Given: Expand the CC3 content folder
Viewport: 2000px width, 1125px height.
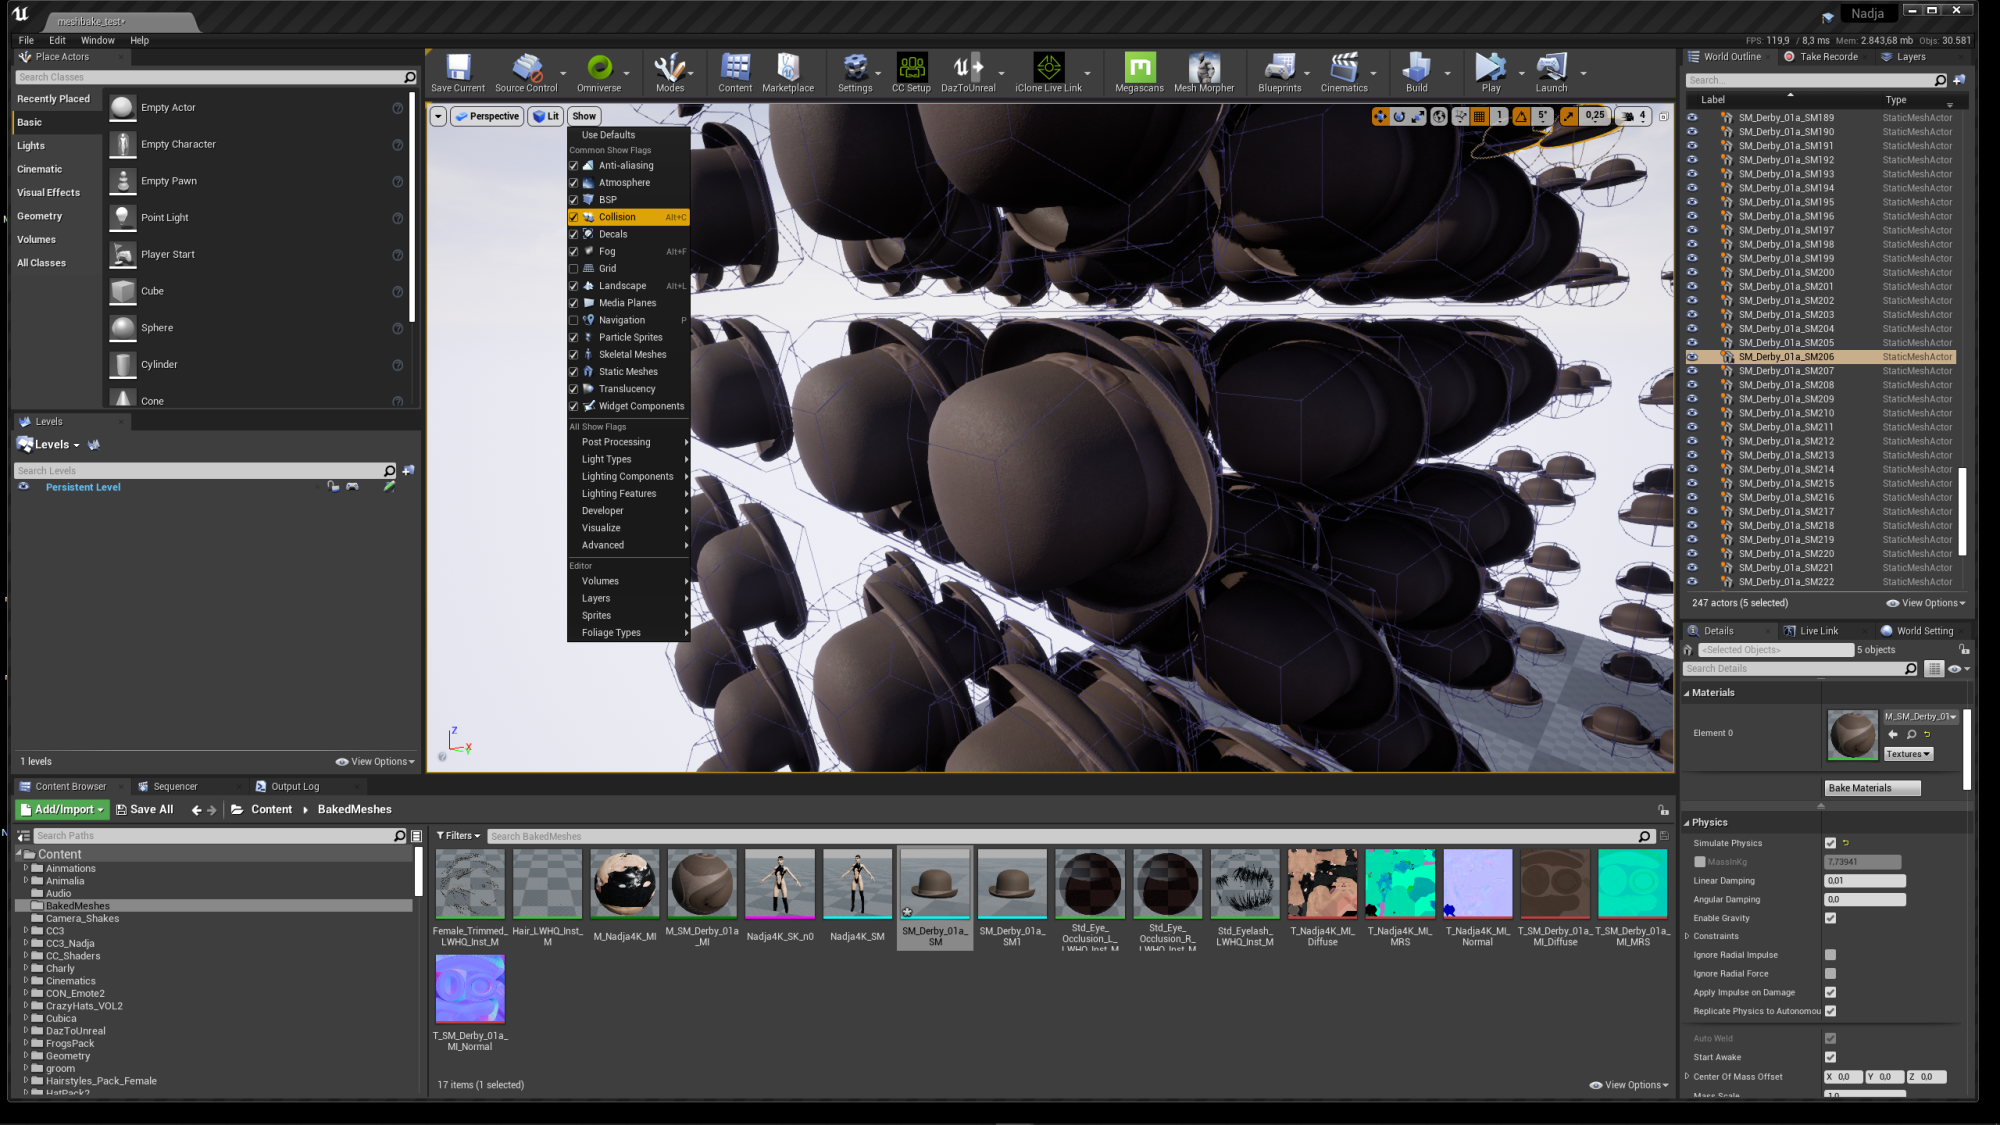Looking at the screenshot, I should [x=26, y=931].
